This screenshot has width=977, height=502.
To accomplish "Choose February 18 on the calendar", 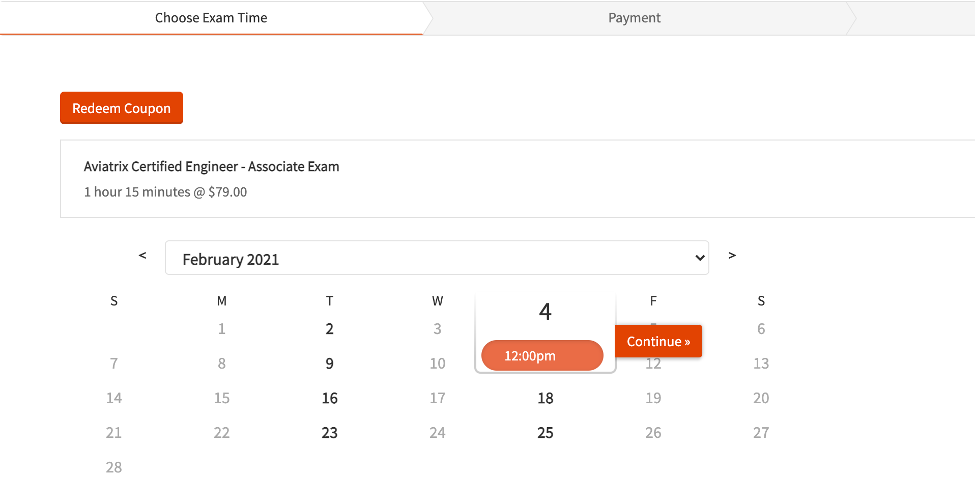I will [545, 398].
